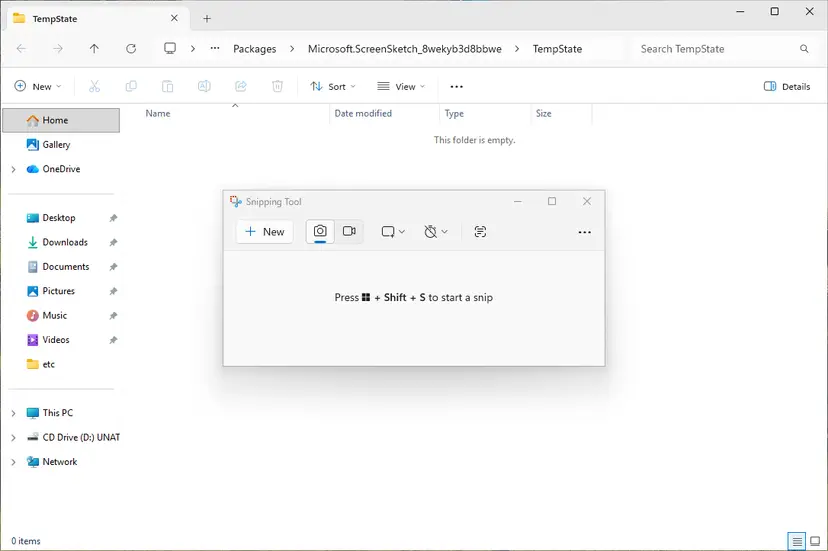Select Home in navigation pane

click(x=61, y=120)
